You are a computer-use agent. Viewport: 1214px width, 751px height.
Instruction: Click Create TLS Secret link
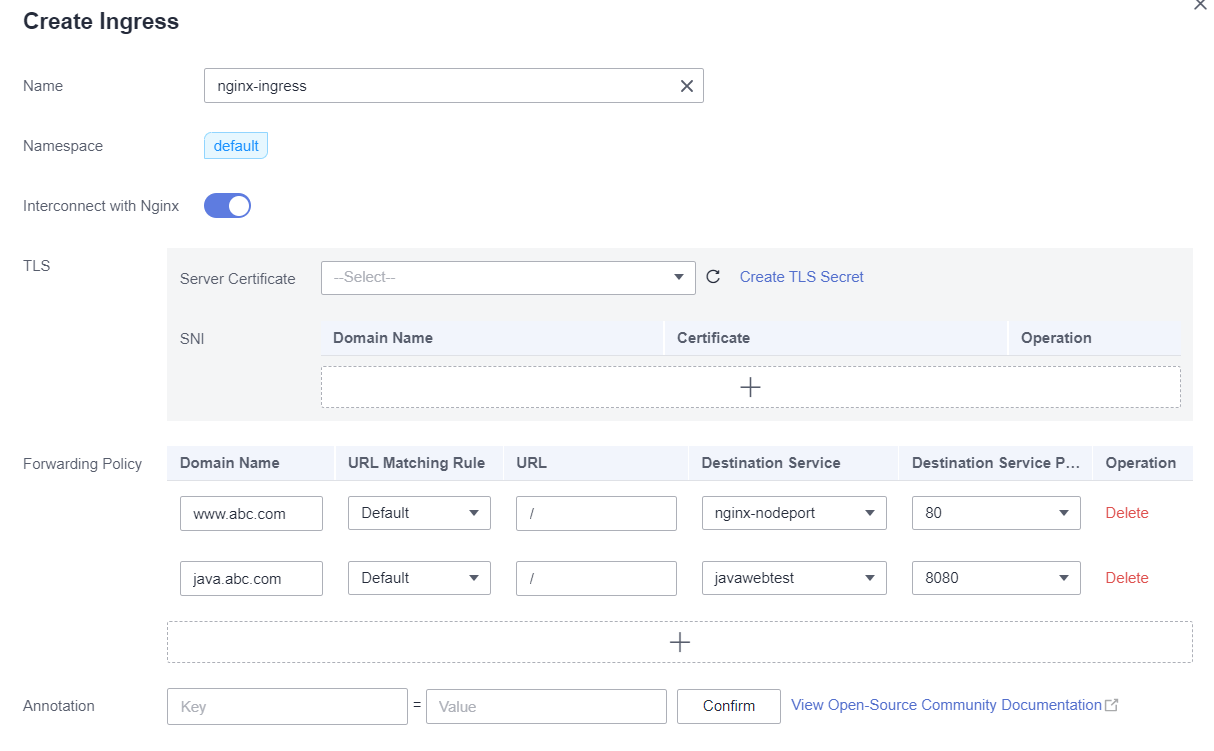(801, 277)
